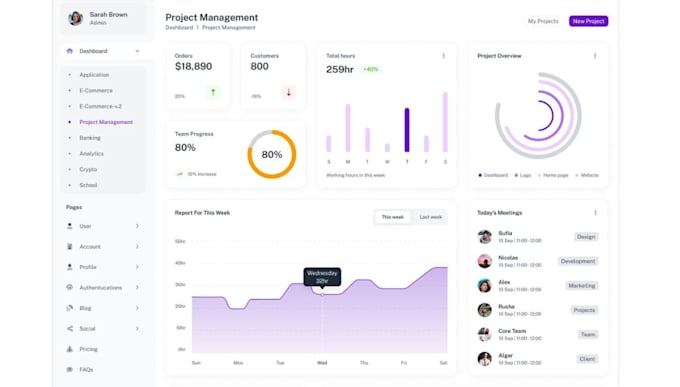
Task: Expand the User pages section
Action: click(x=137, y=226)
